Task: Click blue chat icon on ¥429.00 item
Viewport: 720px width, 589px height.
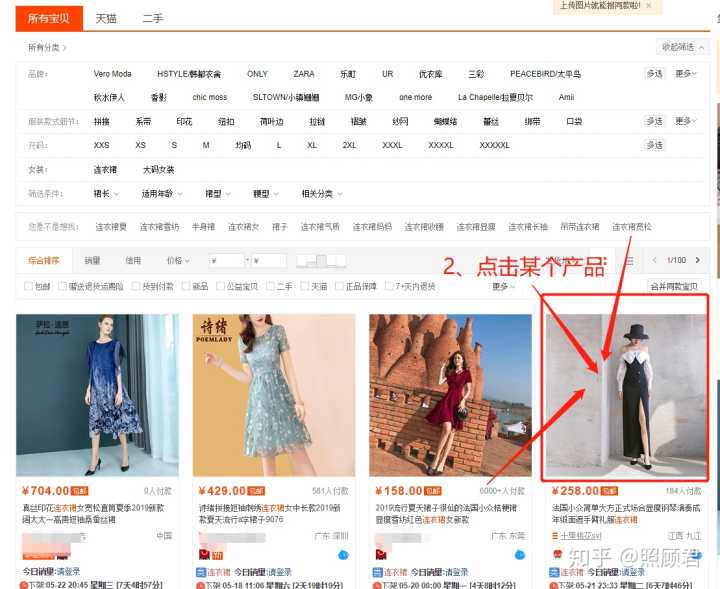Action: (343, 555)
